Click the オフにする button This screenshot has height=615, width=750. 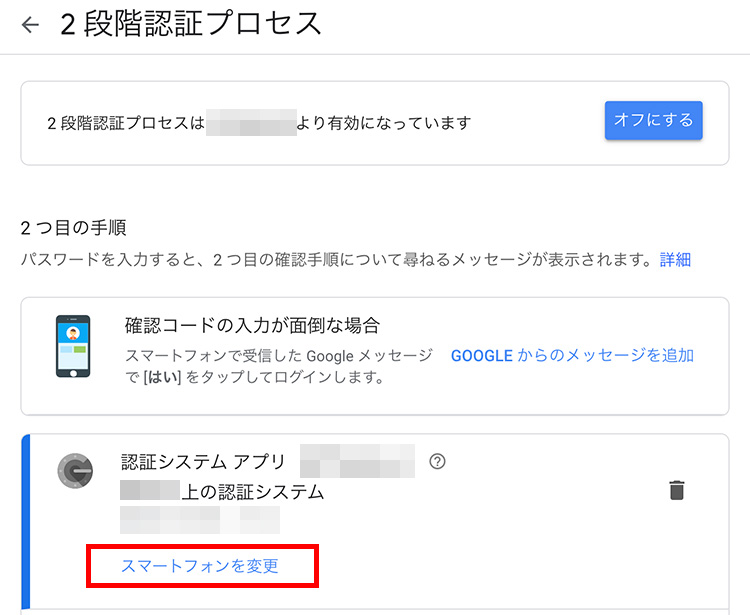coord(653,120)
